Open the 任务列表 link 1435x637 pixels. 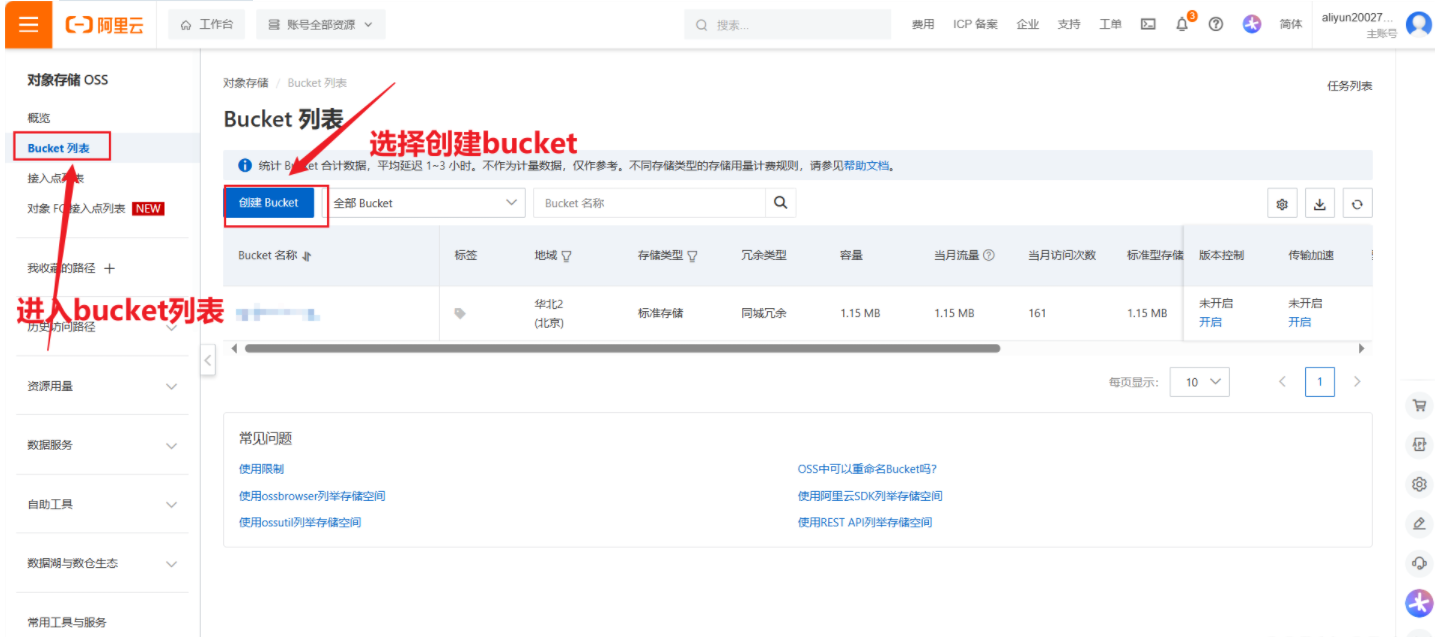[x=1349, y=86]
